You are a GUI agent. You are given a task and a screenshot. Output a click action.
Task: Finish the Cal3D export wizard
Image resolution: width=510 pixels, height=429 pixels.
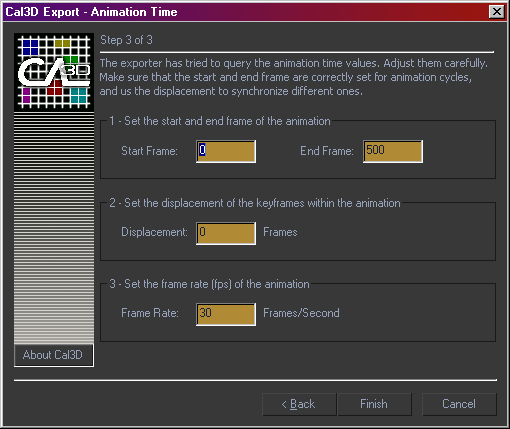(x=374, y=404)
